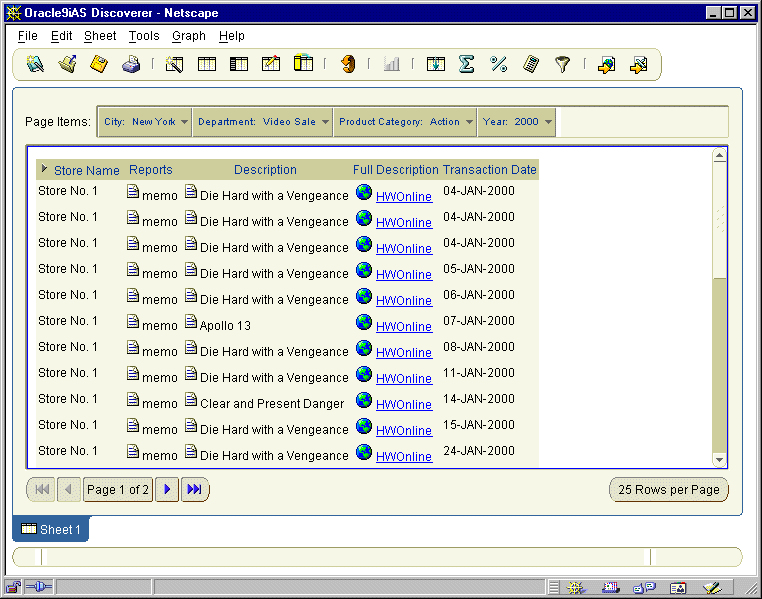The image size is (762, 599).
Task: Click the Sort table toolbar icon
Action: coord(435,64)
